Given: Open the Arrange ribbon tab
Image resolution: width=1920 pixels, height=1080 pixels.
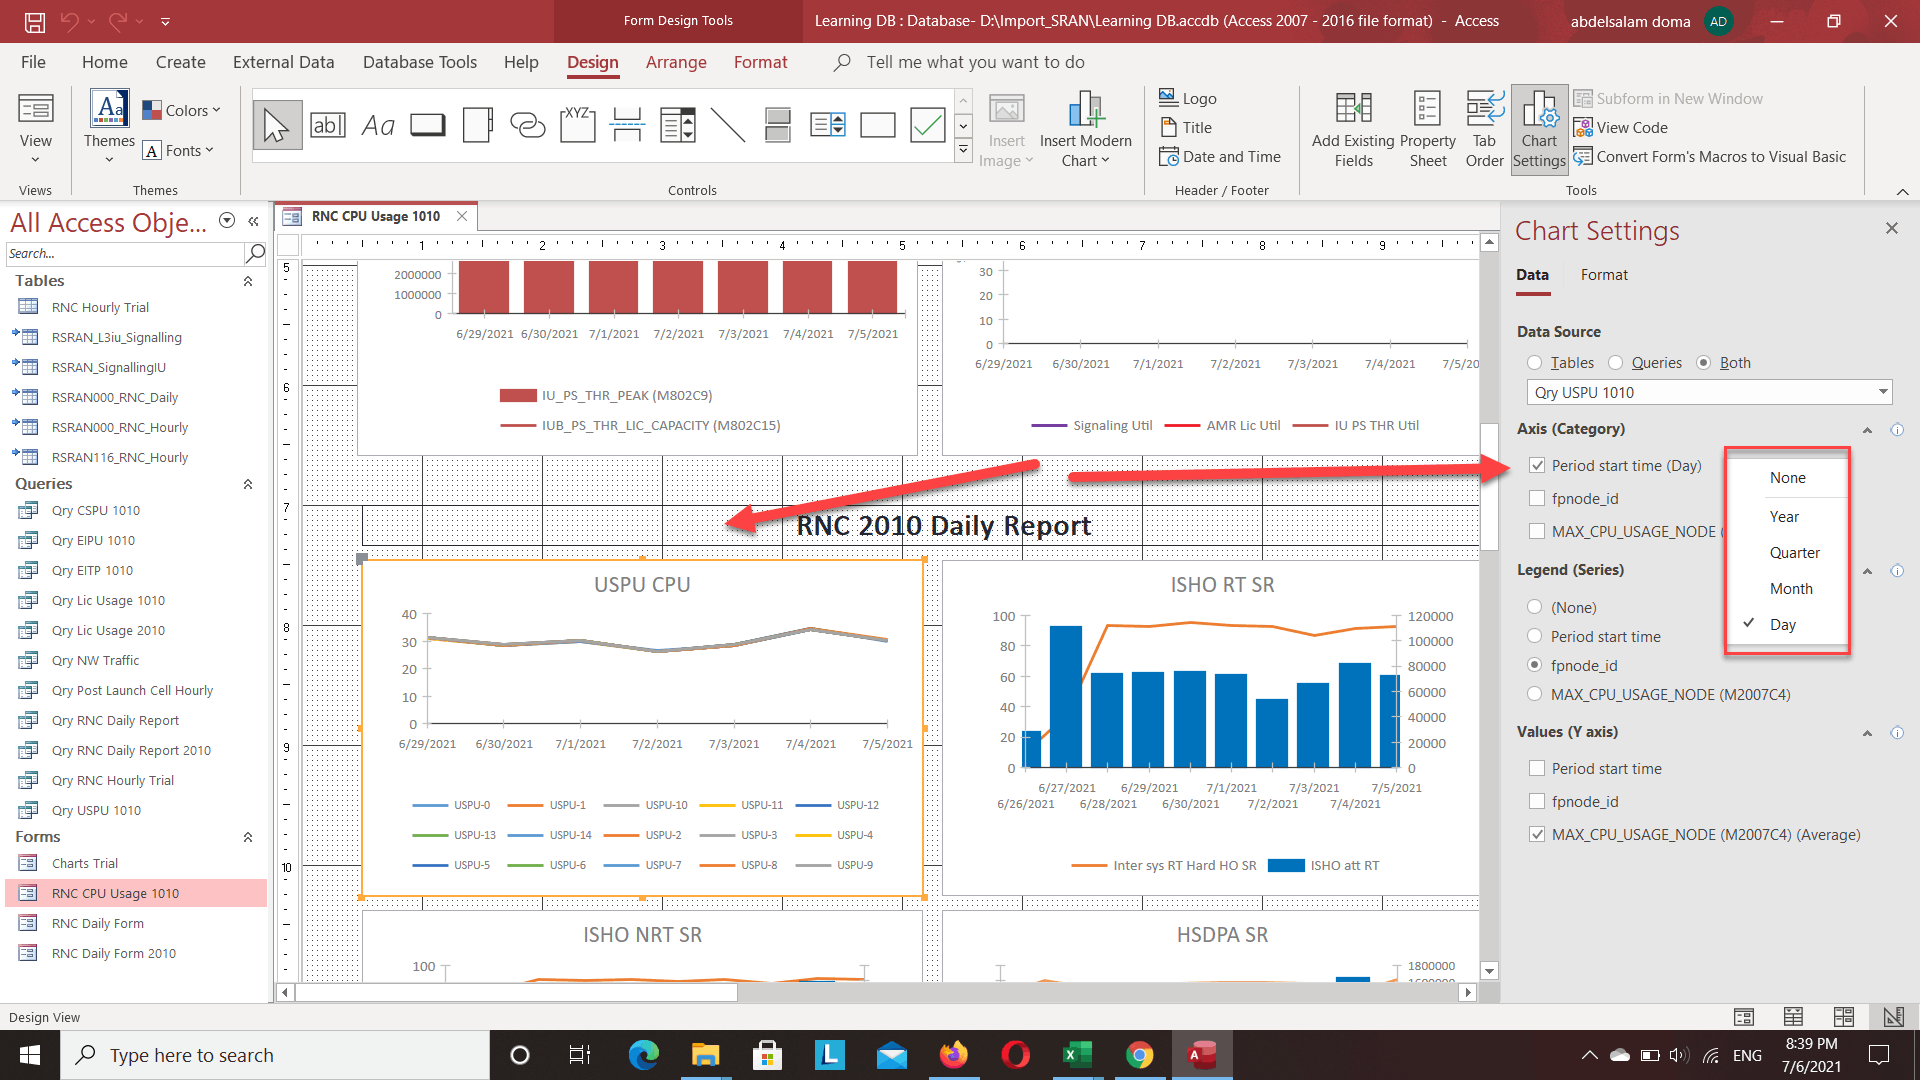Looking at the screenshot, I should 676,62.
